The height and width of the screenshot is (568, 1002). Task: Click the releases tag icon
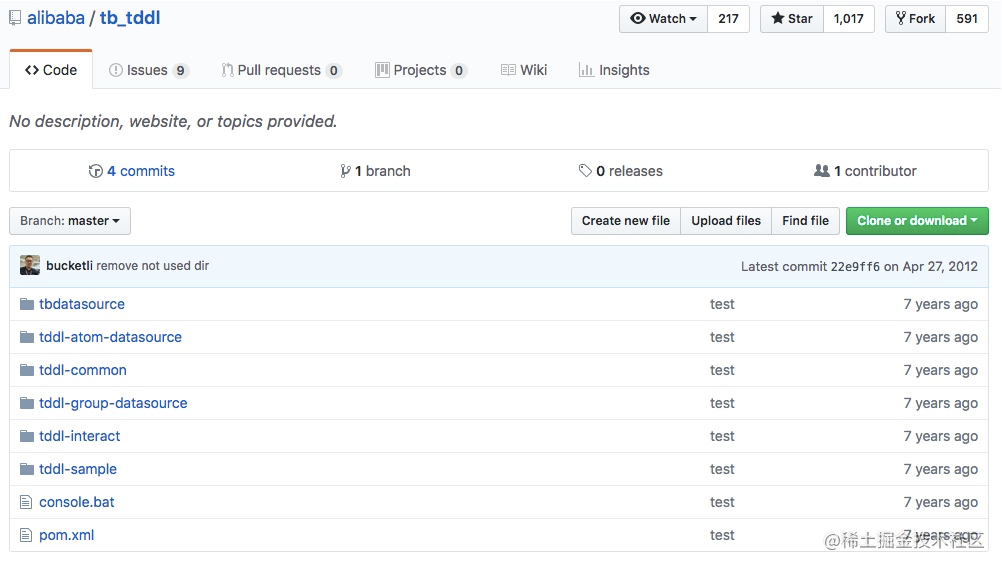point(585,171)
